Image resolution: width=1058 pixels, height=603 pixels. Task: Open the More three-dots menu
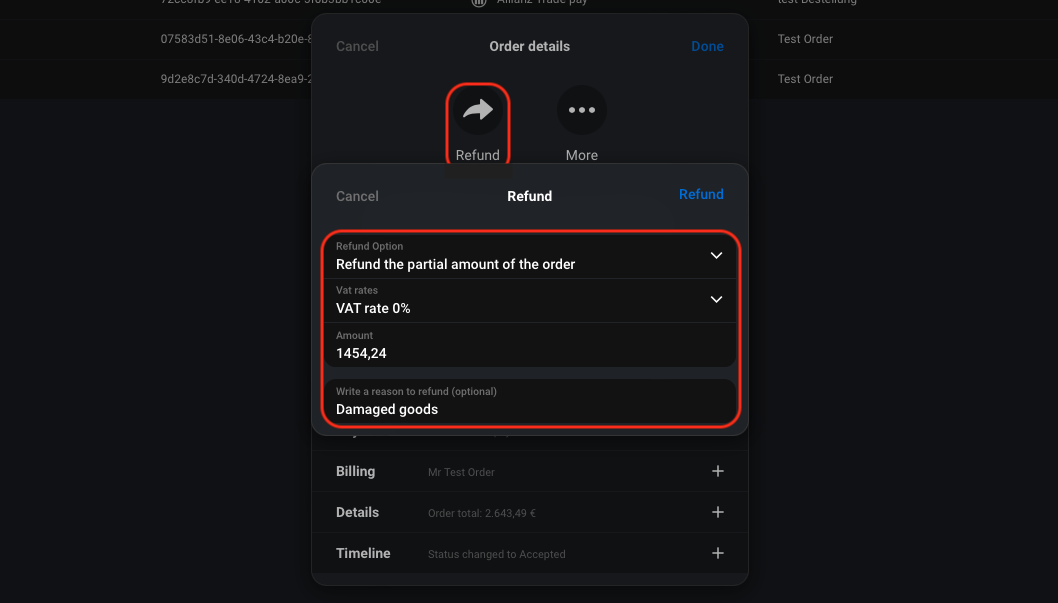pyautogui.click(x=582, y=110)
